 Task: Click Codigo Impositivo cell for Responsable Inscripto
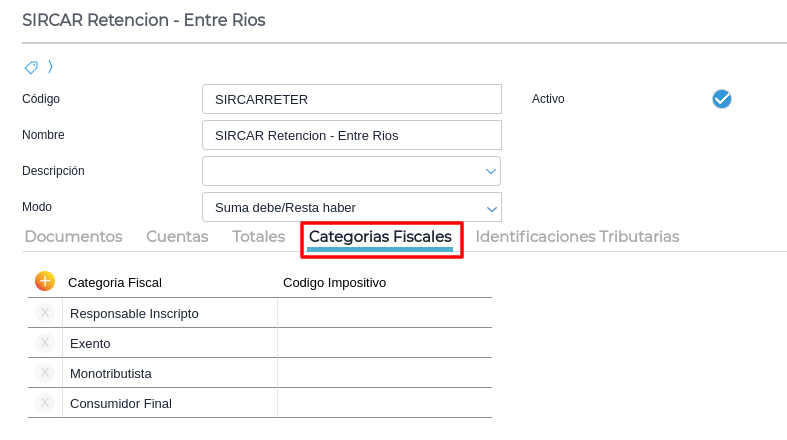[384, 313]
